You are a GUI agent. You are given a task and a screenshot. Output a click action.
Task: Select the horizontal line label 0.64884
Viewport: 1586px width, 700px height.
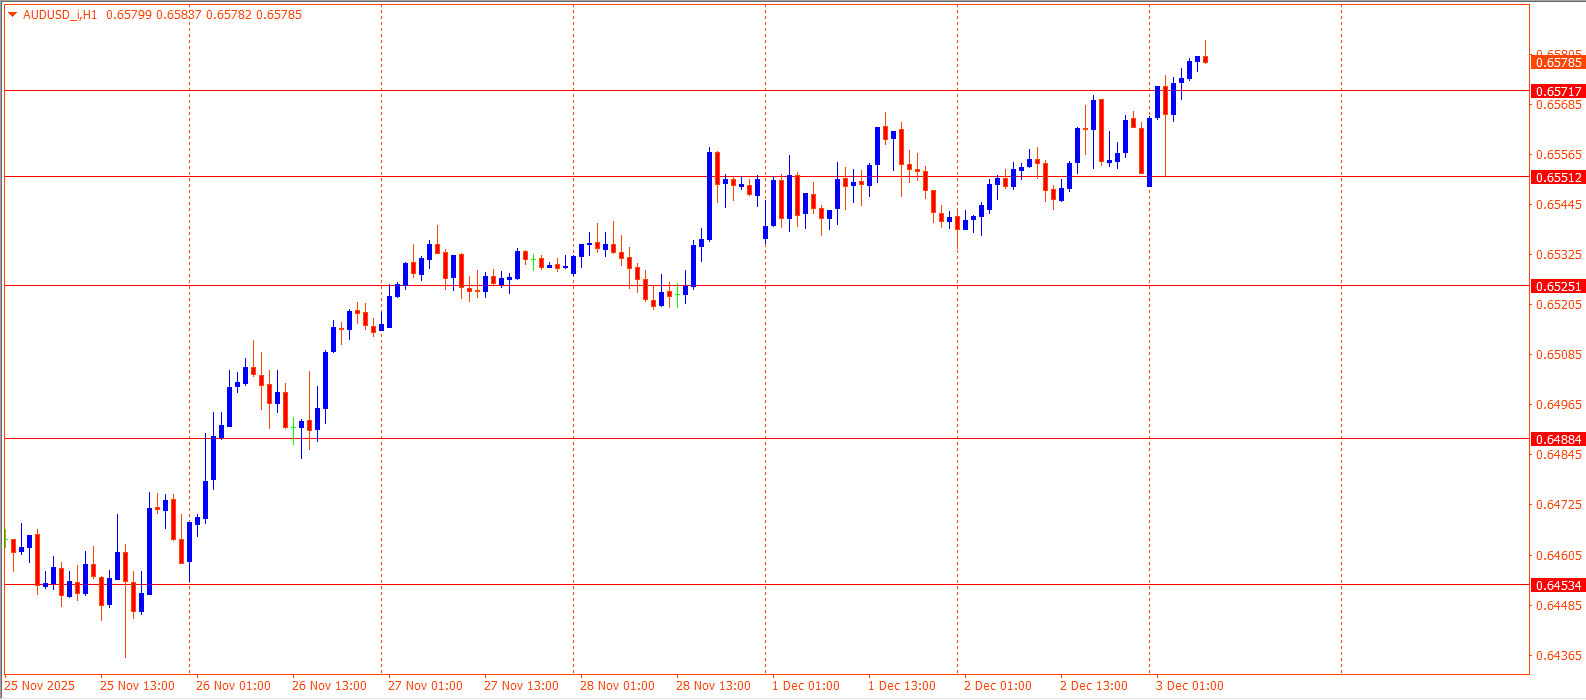1558,439
